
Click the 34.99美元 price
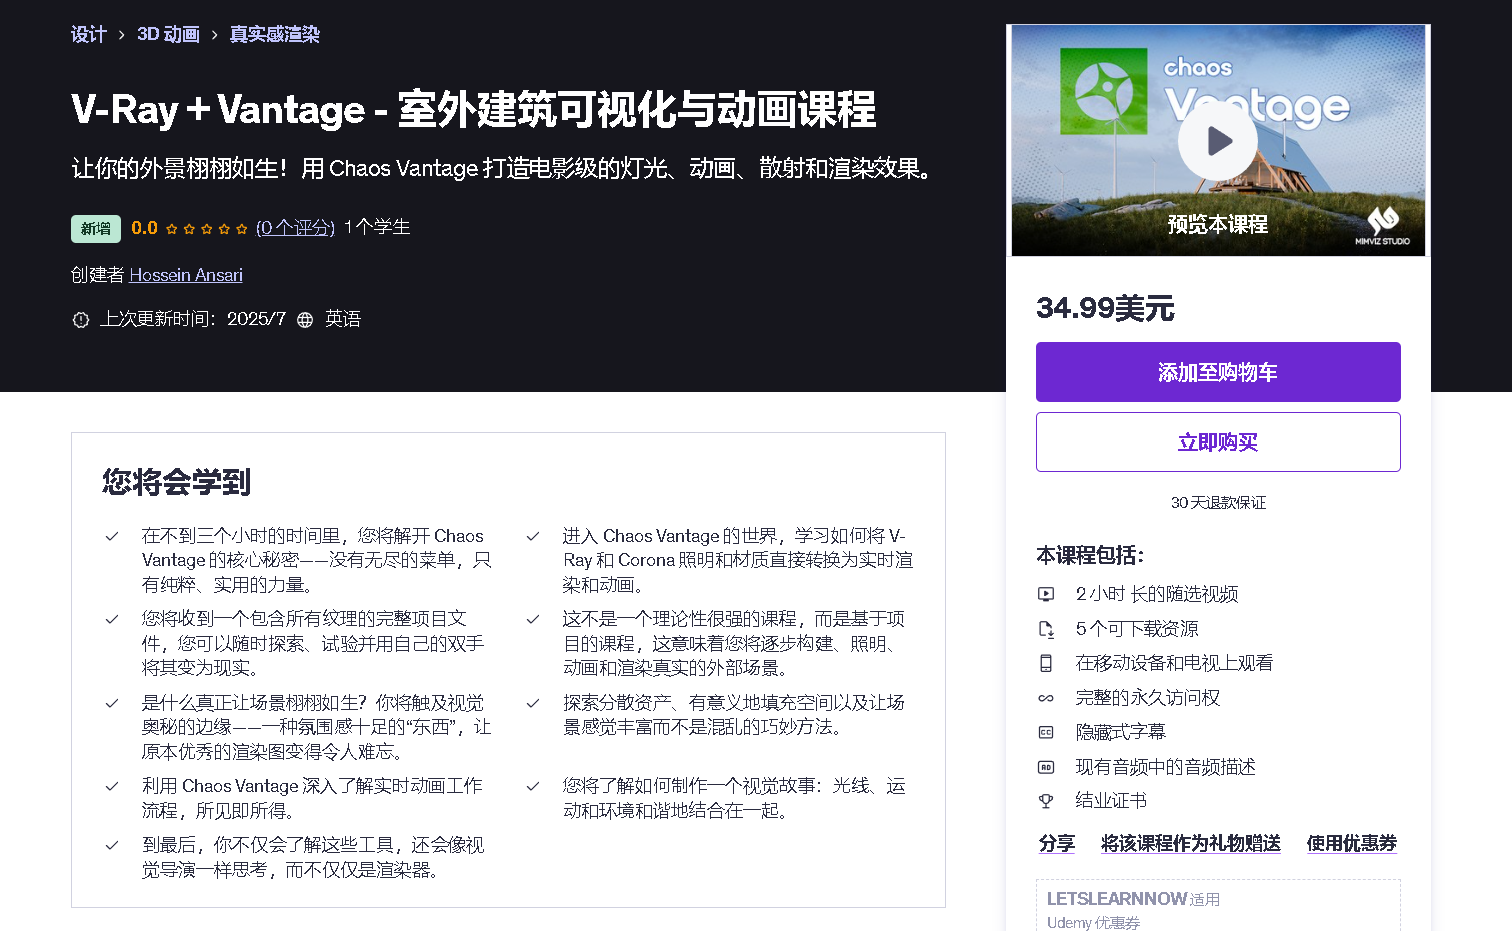[1105, 308]
